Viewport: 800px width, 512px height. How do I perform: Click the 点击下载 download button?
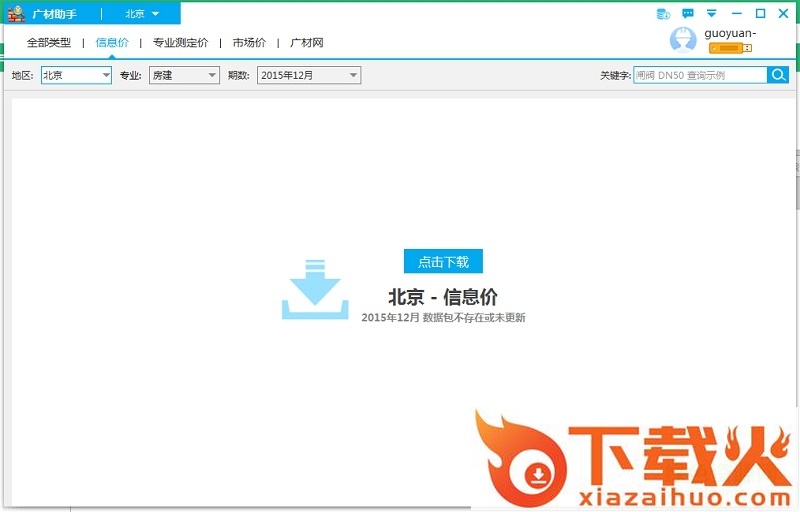[443, 262]
